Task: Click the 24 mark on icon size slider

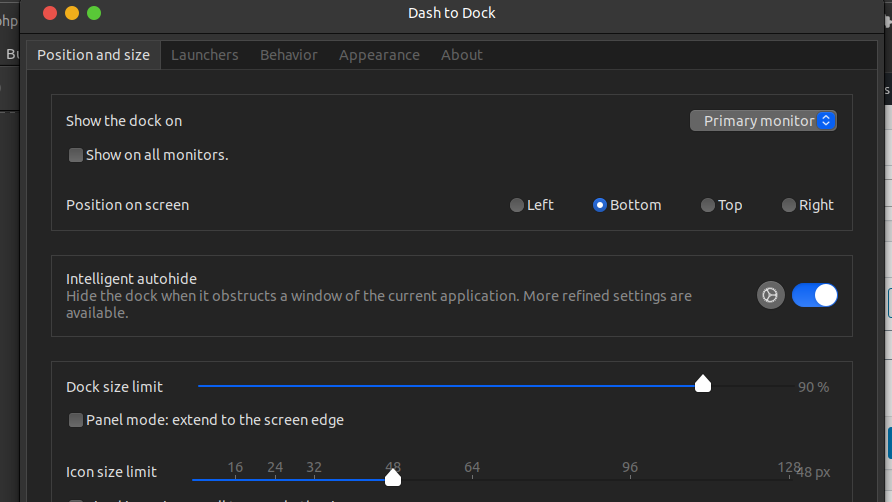Action: click(275, 468)
